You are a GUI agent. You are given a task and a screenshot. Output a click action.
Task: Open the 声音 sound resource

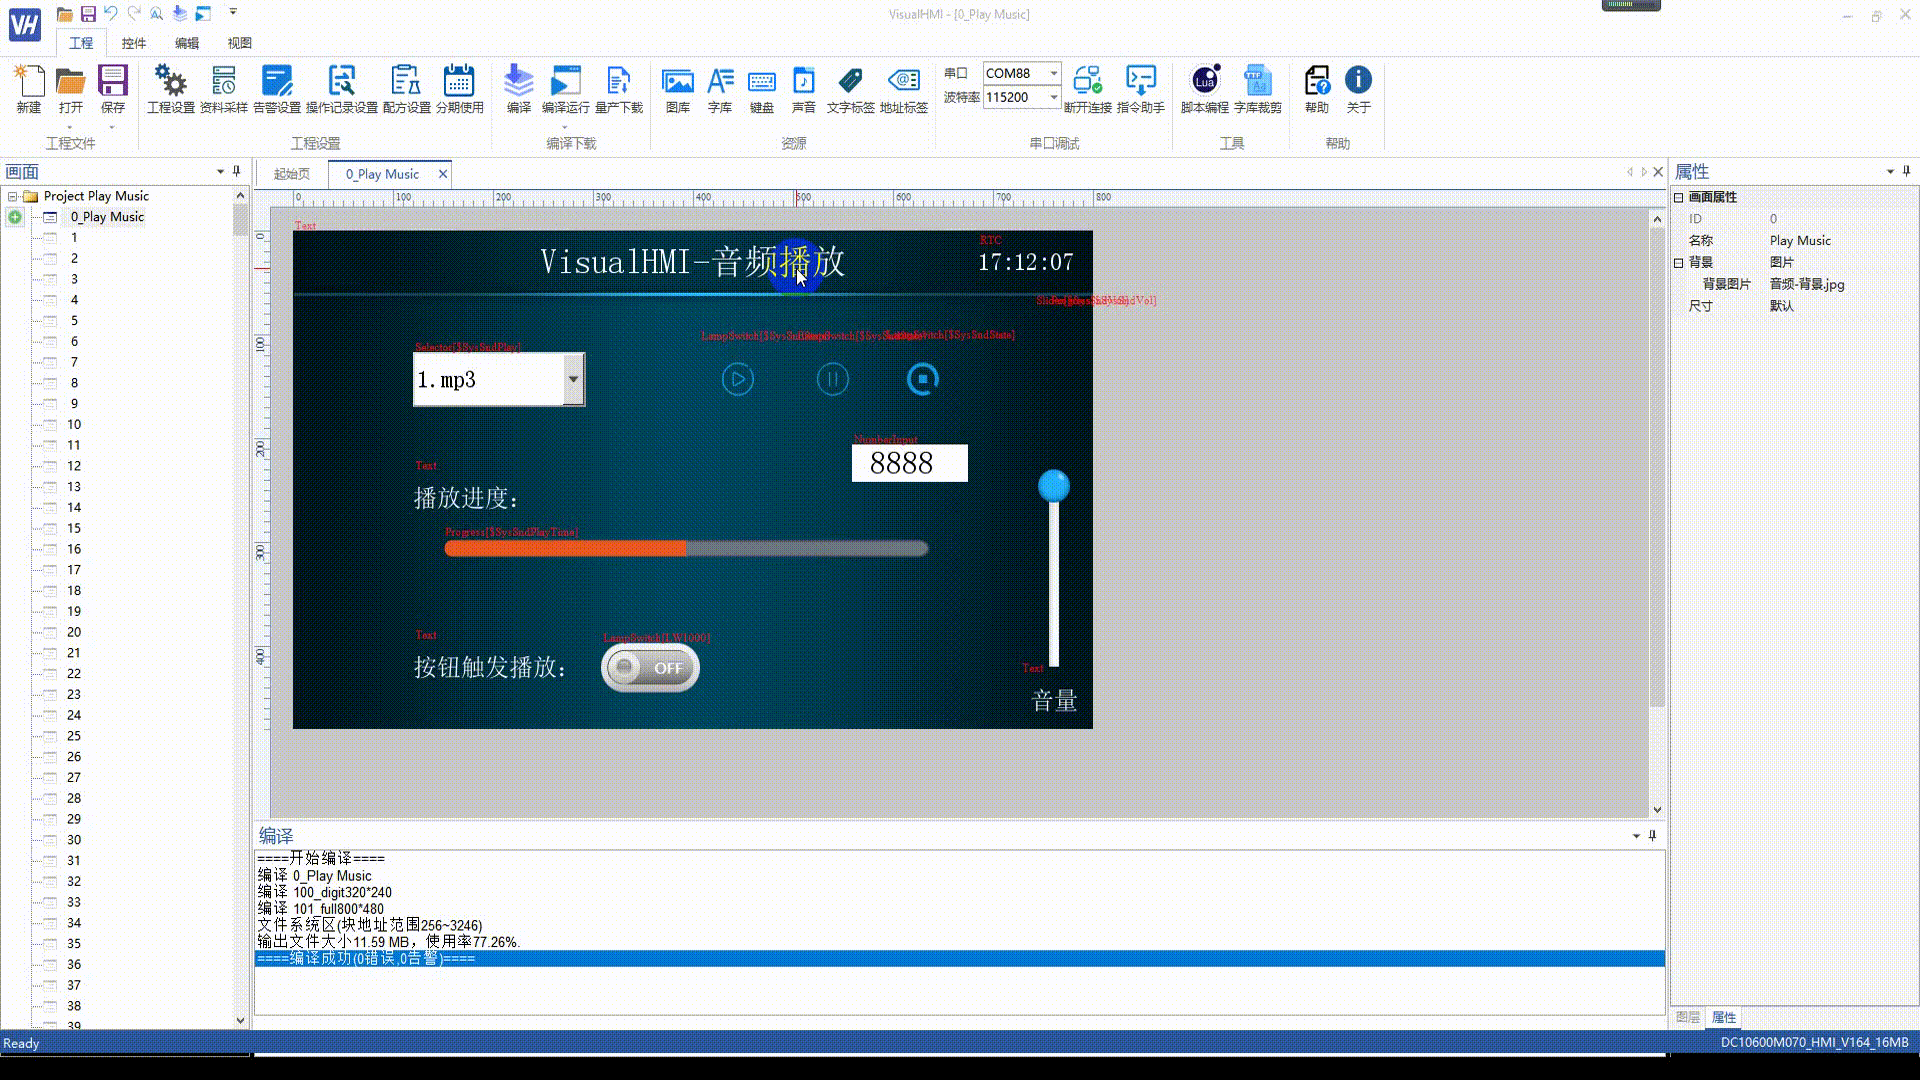[x=804, y=89]
